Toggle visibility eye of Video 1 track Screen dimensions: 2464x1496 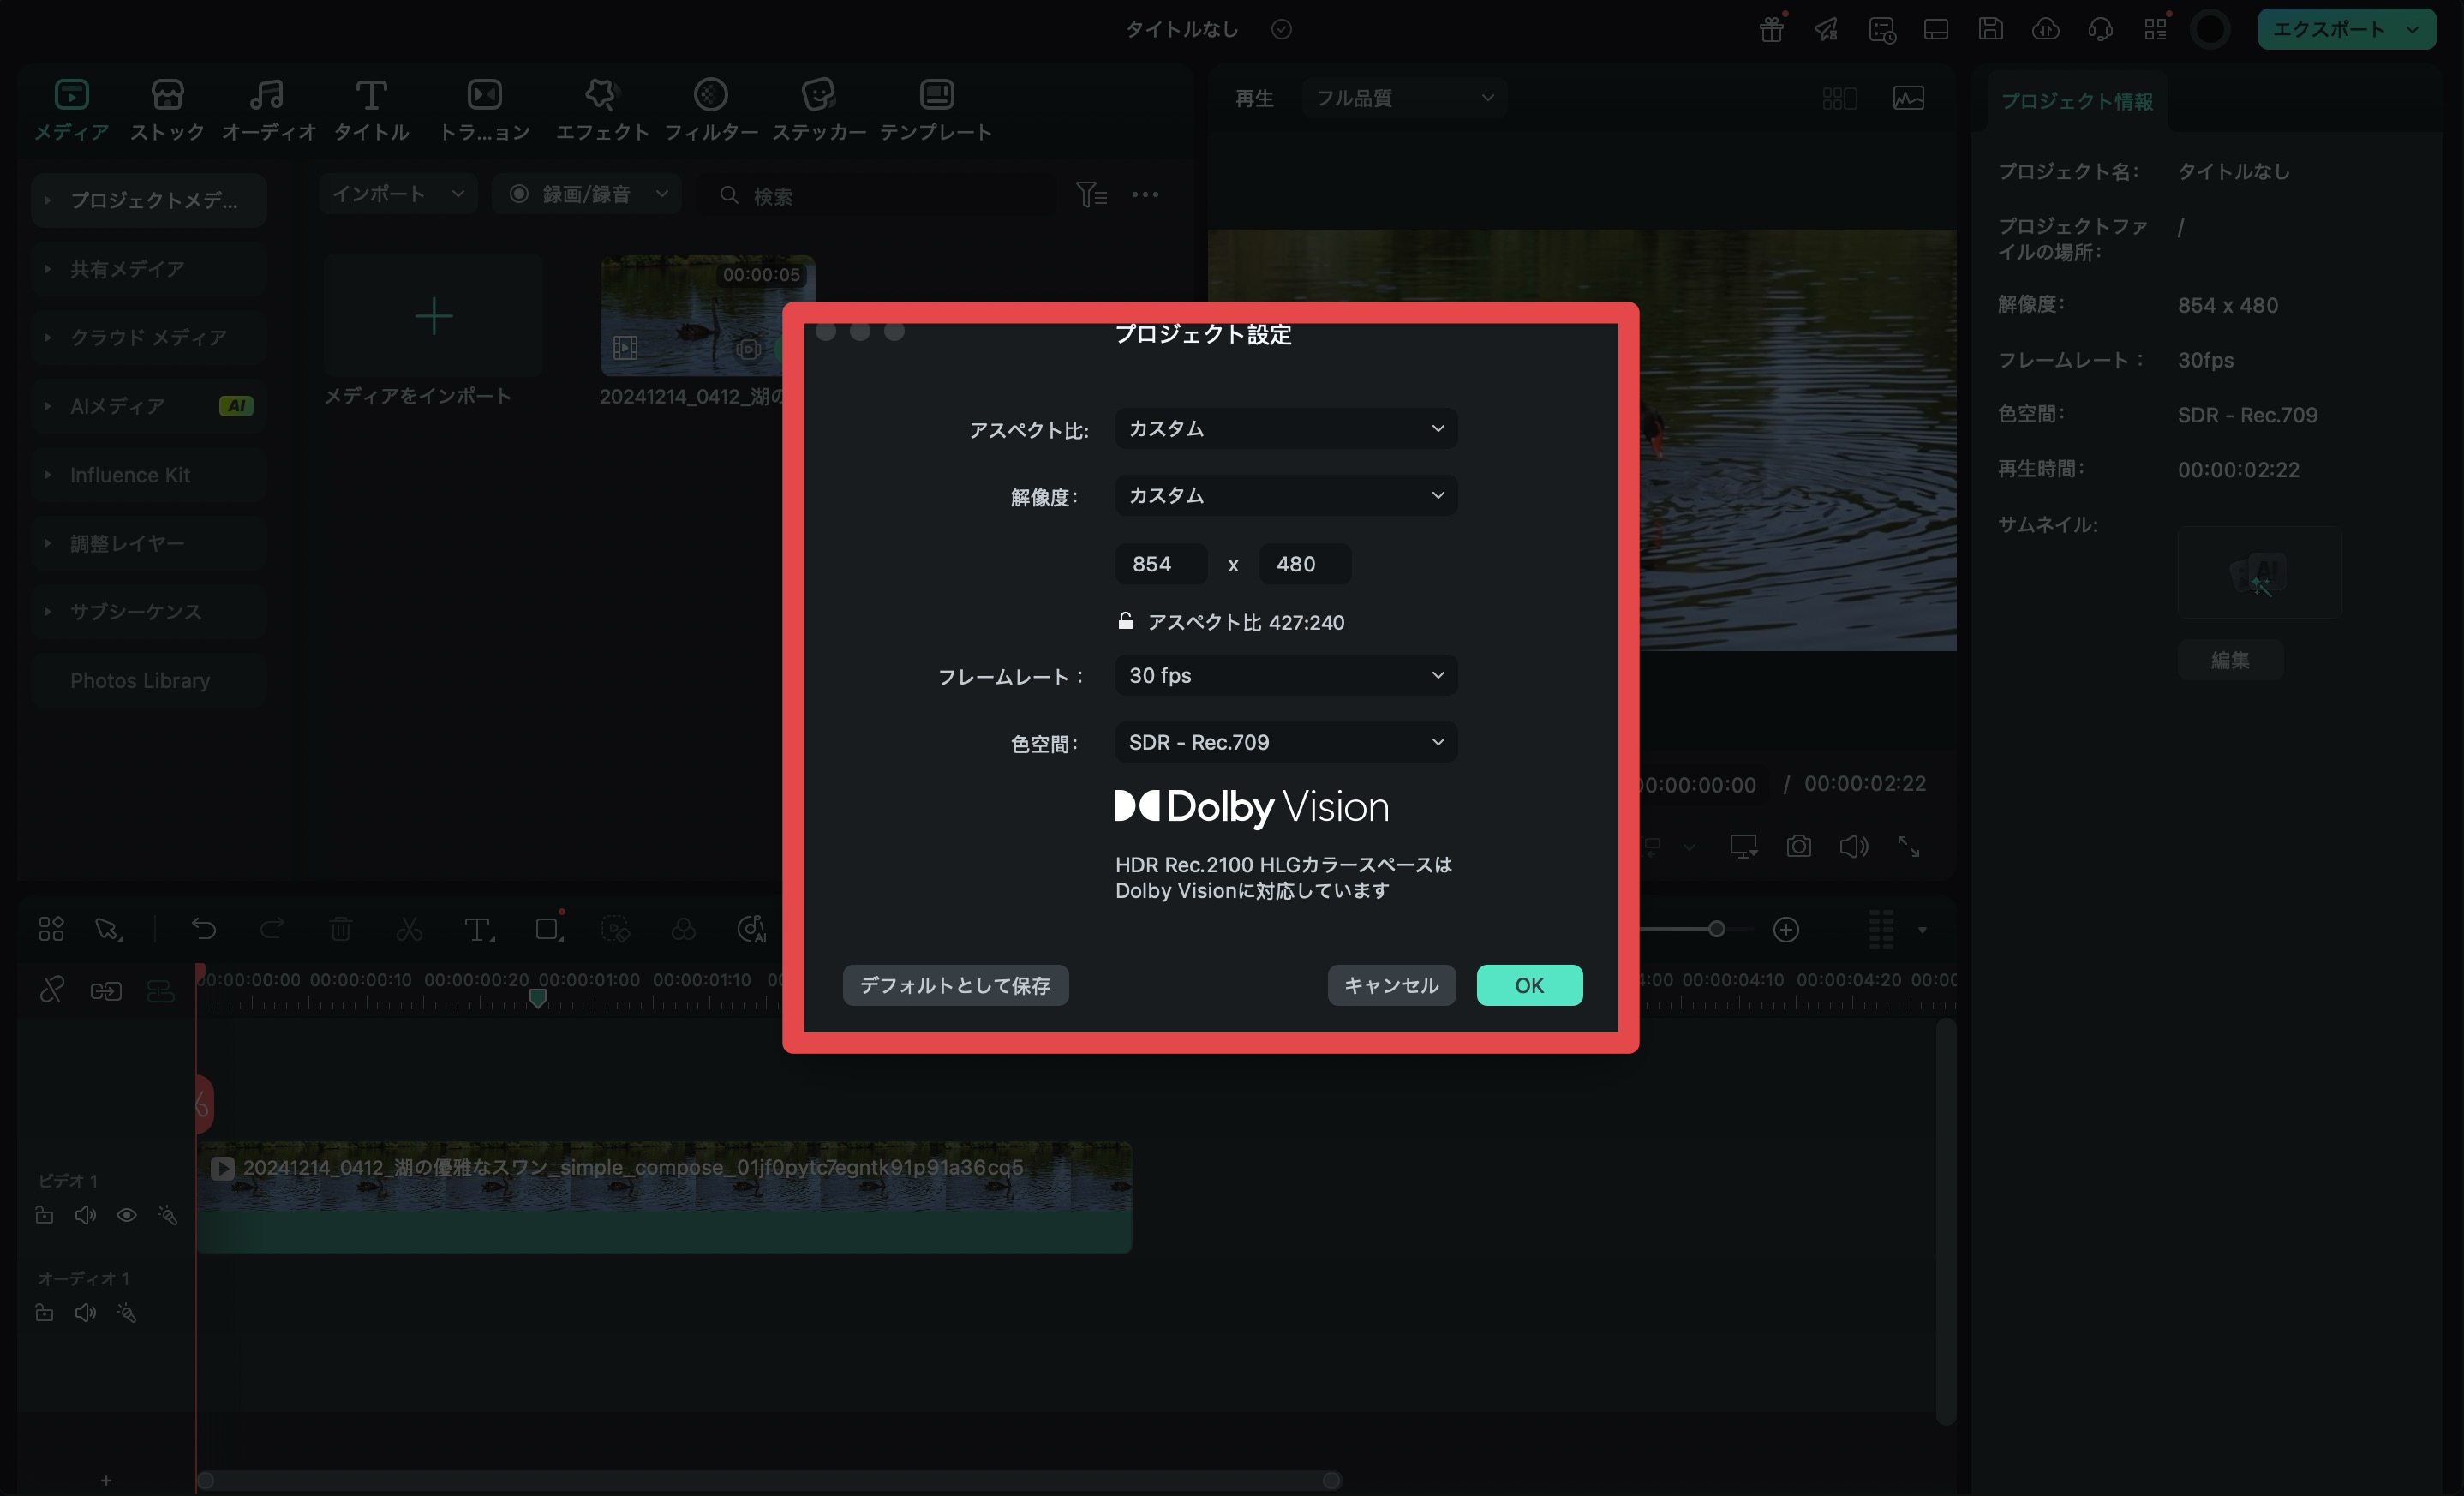click(x=126, y=1215)
